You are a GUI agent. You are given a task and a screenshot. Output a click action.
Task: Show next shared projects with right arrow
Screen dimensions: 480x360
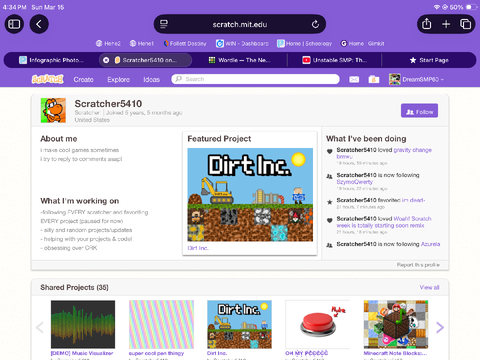(440, 327)
